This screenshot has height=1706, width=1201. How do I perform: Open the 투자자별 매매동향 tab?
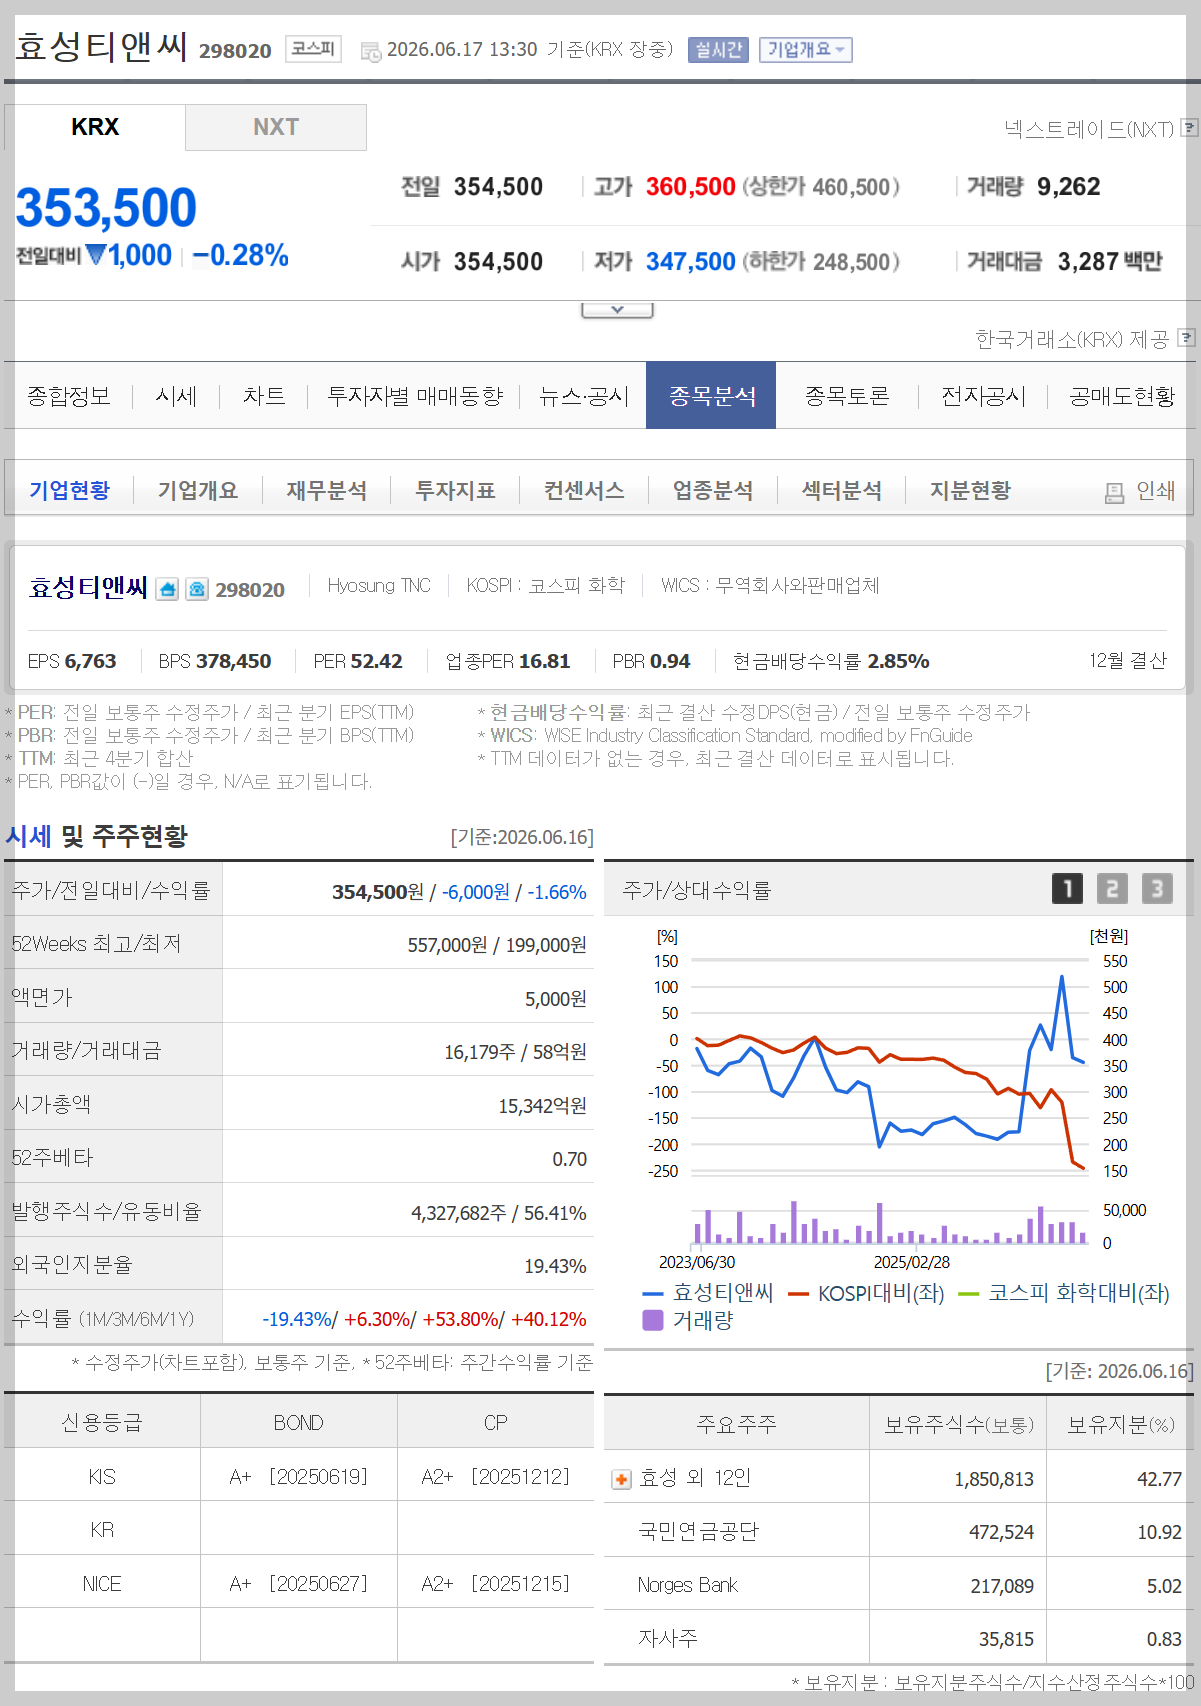pos(415,396)
